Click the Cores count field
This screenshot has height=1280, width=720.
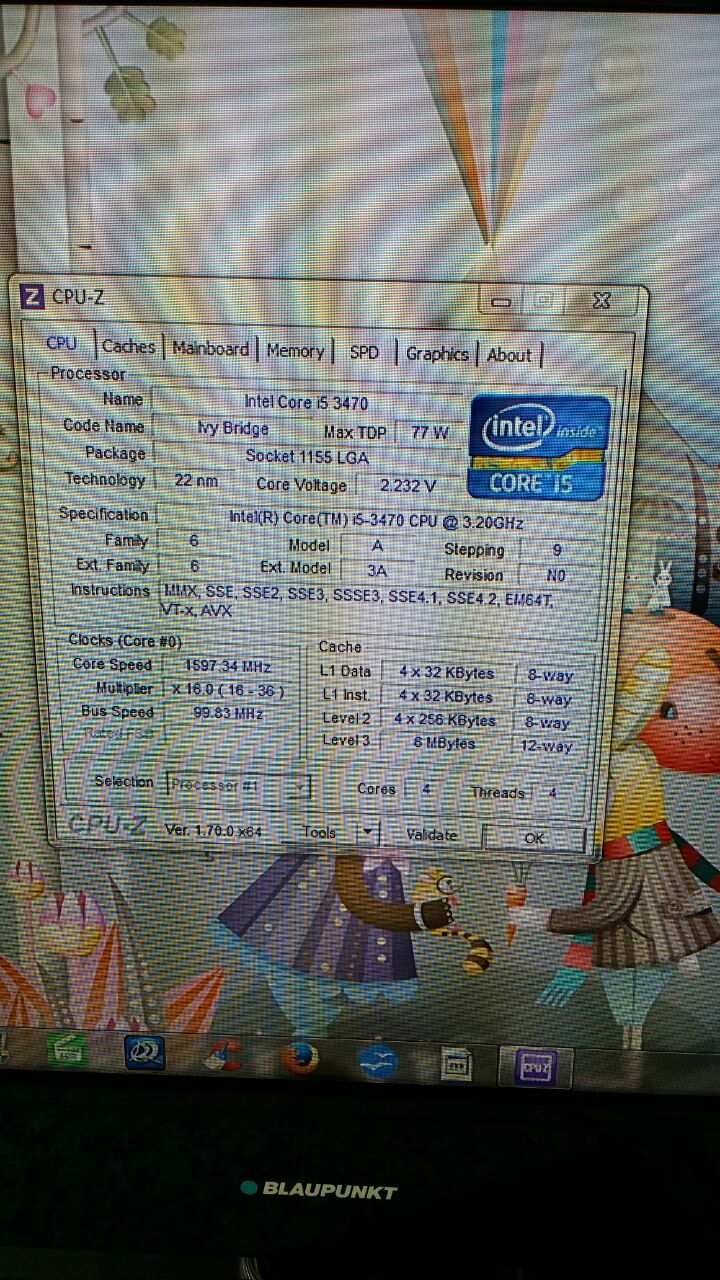427,789
